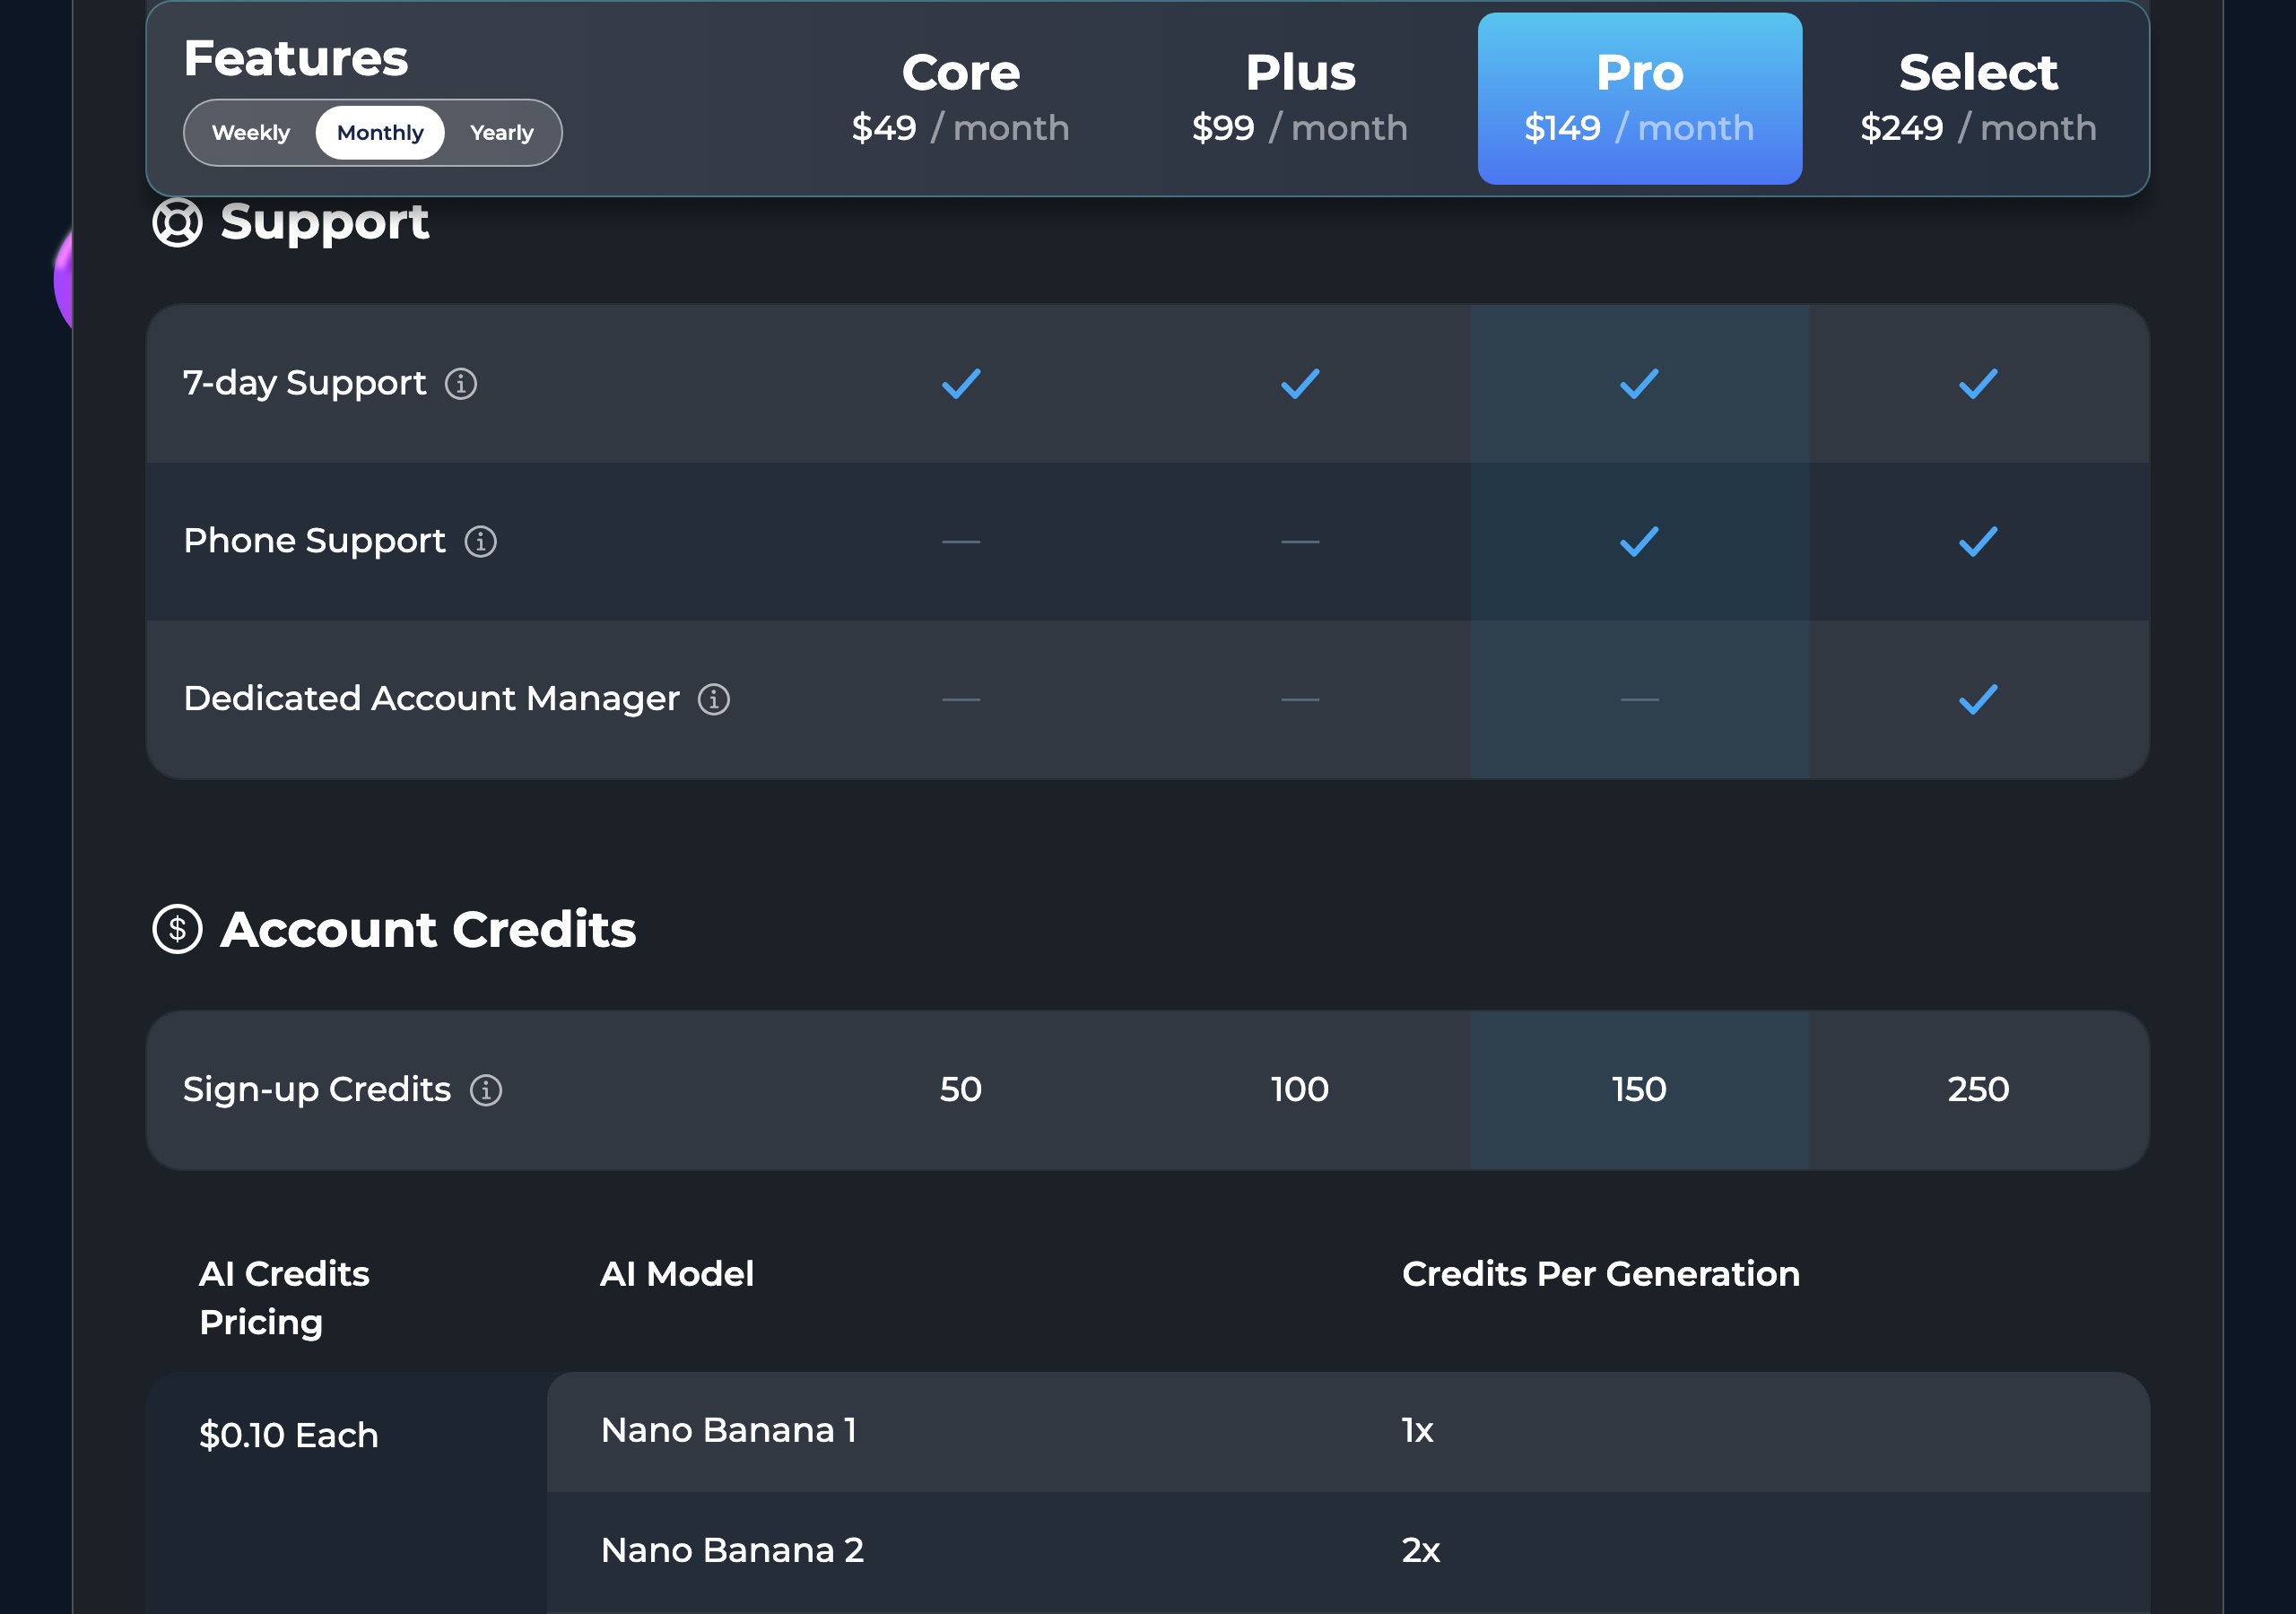Click the Phone Support label
The image size is (2296, 1614).
tap(314, 542)
